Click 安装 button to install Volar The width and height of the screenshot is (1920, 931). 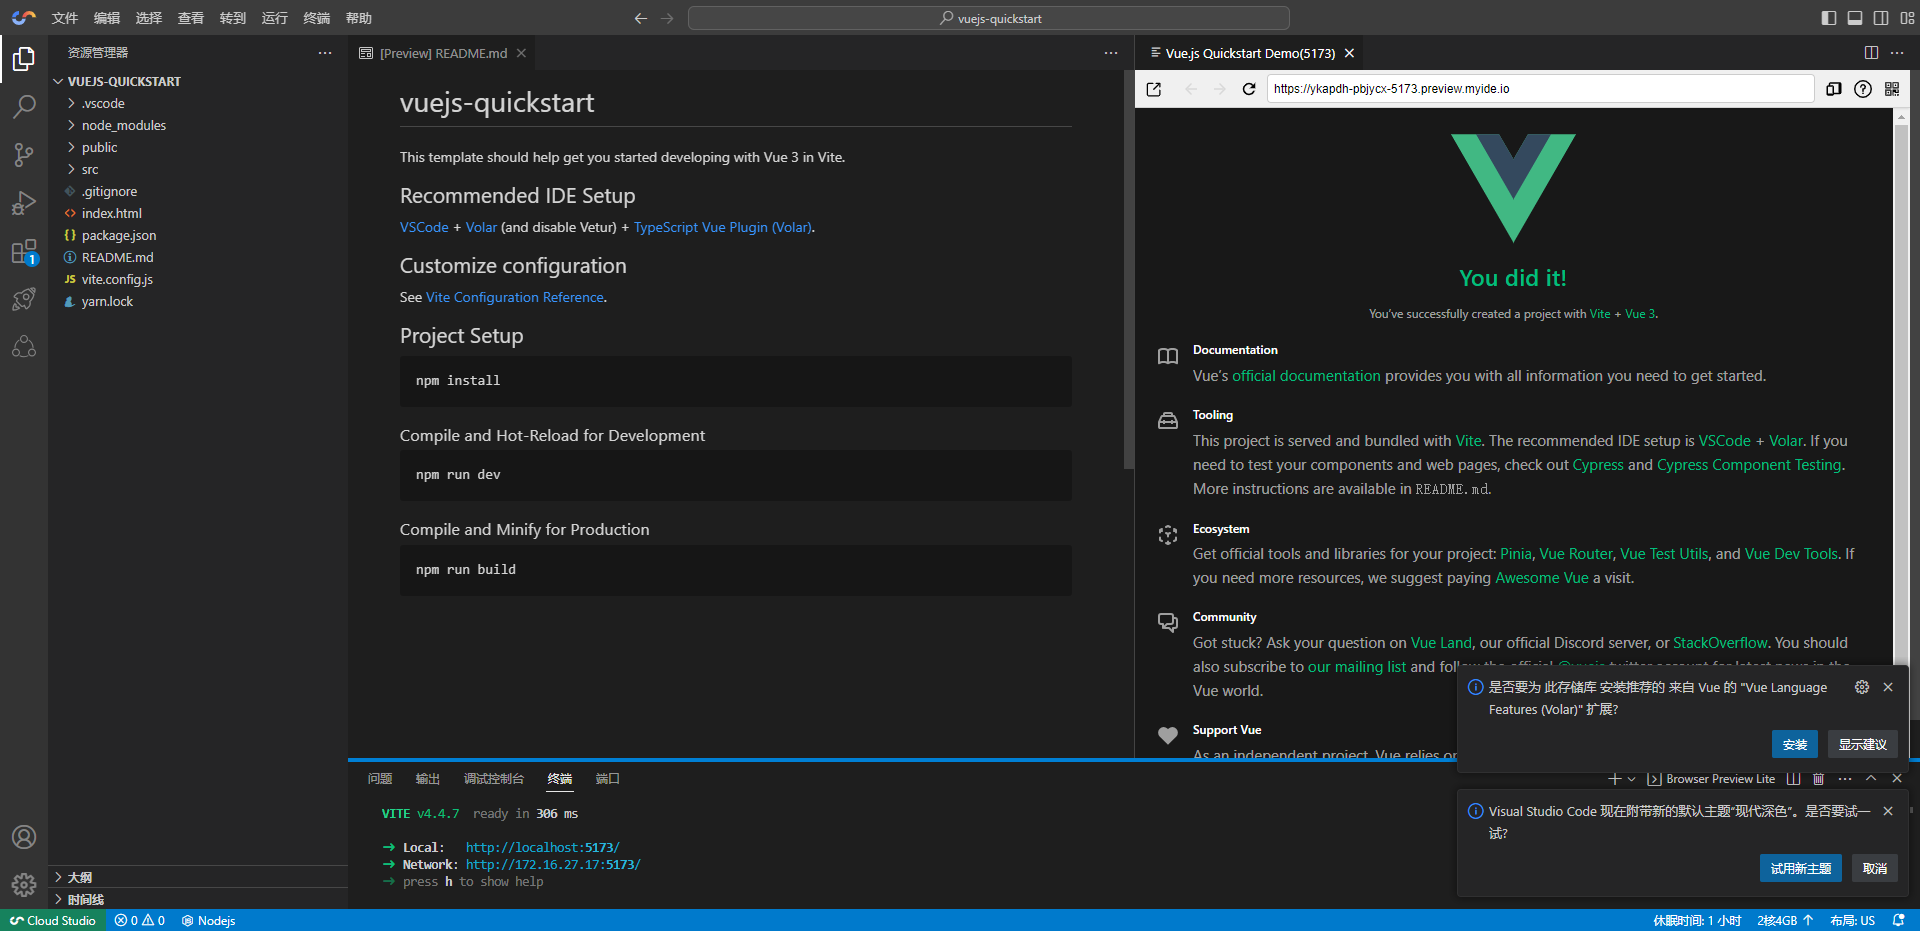click(x=1795, y=744)
